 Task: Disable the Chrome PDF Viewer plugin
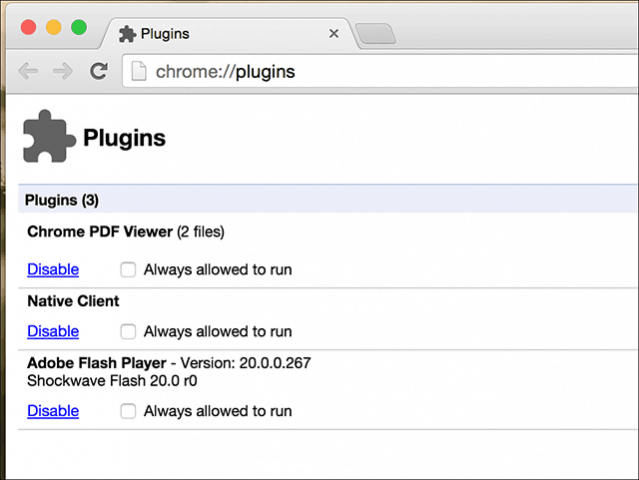coord(53,269)
